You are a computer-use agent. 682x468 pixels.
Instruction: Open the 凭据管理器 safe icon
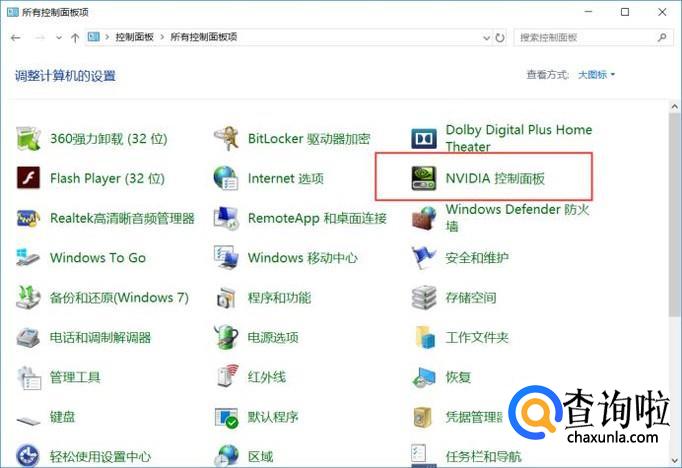click(x=423, y=417)
